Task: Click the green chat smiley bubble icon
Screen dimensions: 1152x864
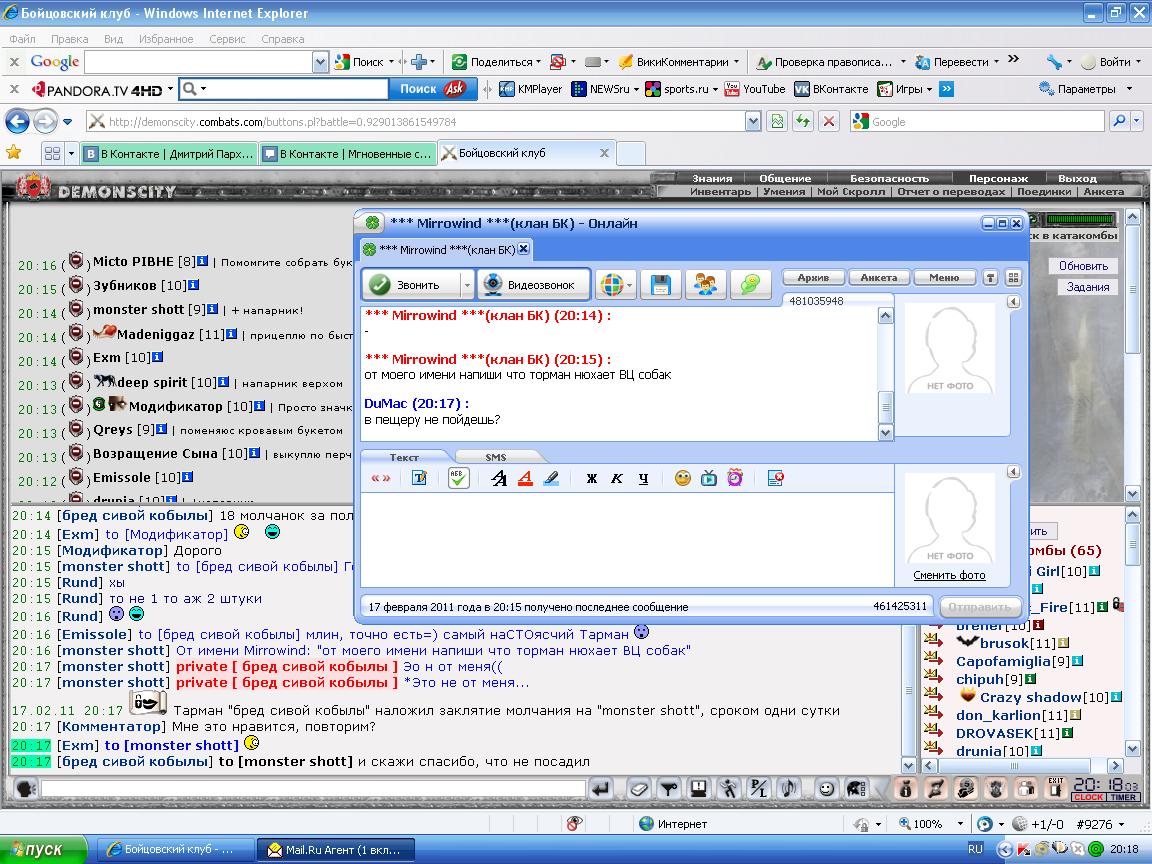Action: (x=750, y=284)
